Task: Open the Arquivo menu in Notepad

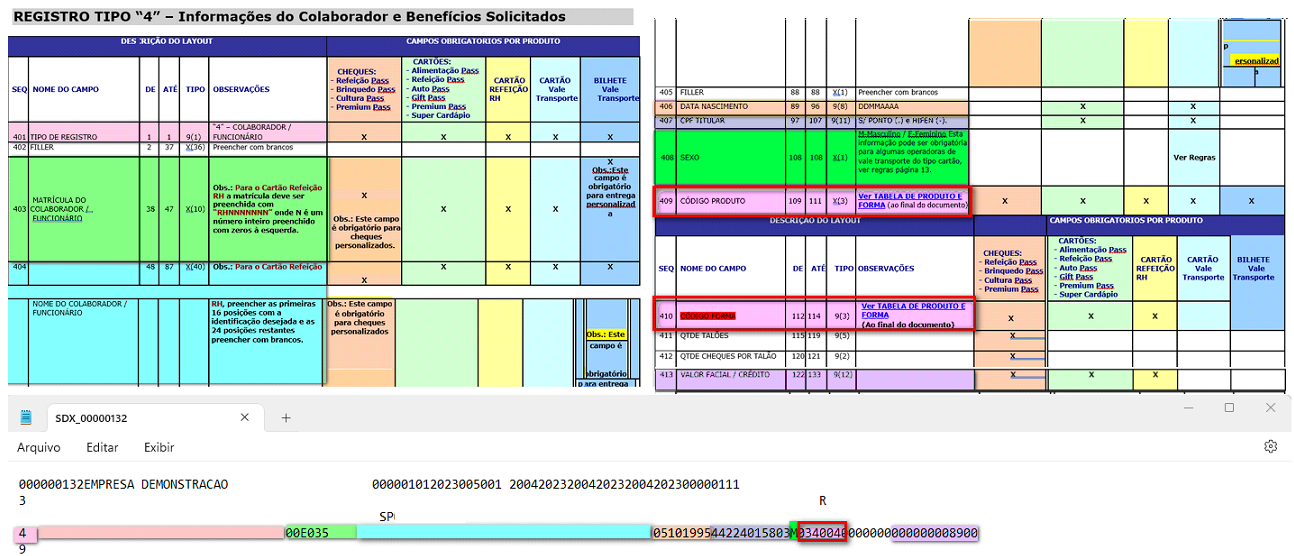Action: [x=39, y=448]
